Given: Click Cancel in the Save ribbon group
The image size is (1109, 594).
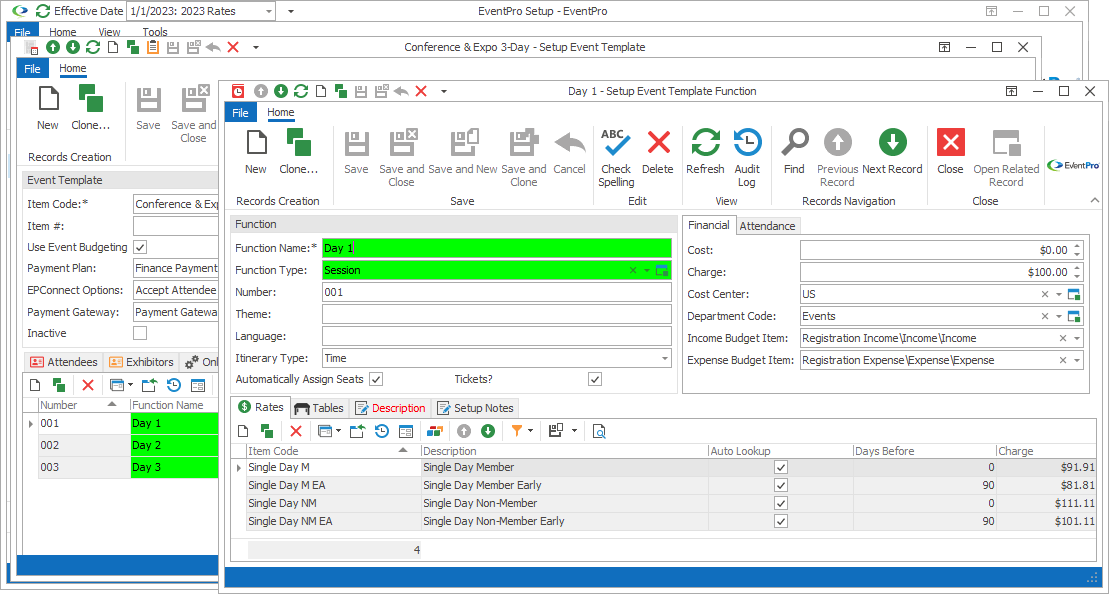Looking at the screenshot, I should click(x=569, y=152).
